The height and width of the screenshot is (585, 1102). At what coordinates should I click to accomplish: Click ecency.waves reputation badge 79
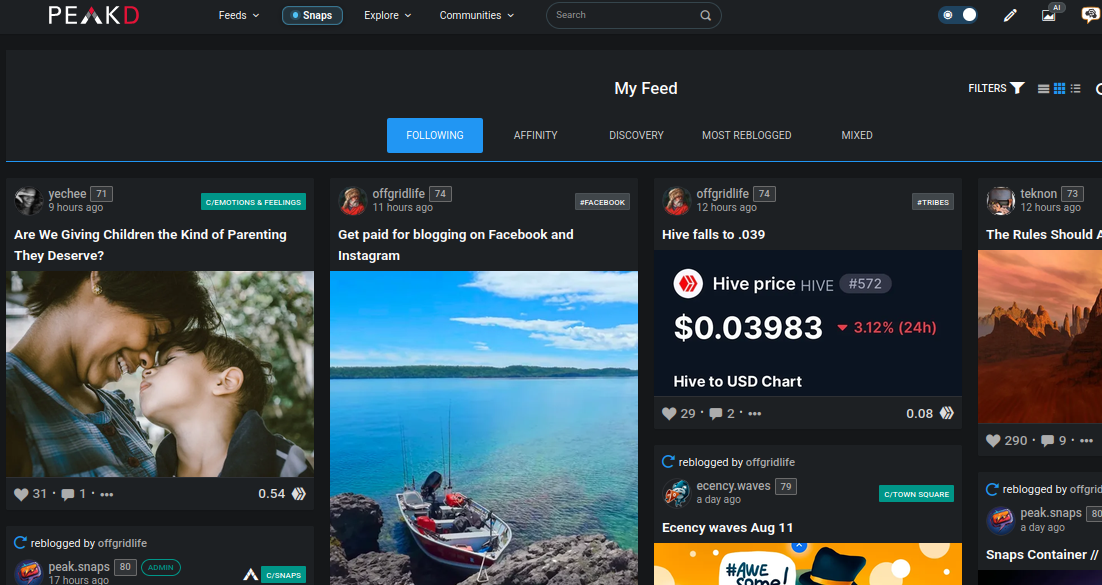pos(786,486)
